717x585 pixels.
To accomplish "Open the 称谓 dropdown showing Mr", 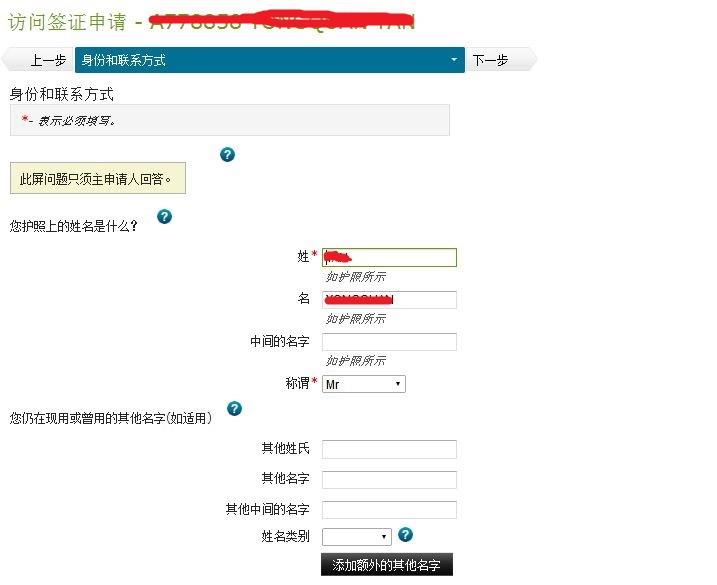I will (x=364, y=384).
